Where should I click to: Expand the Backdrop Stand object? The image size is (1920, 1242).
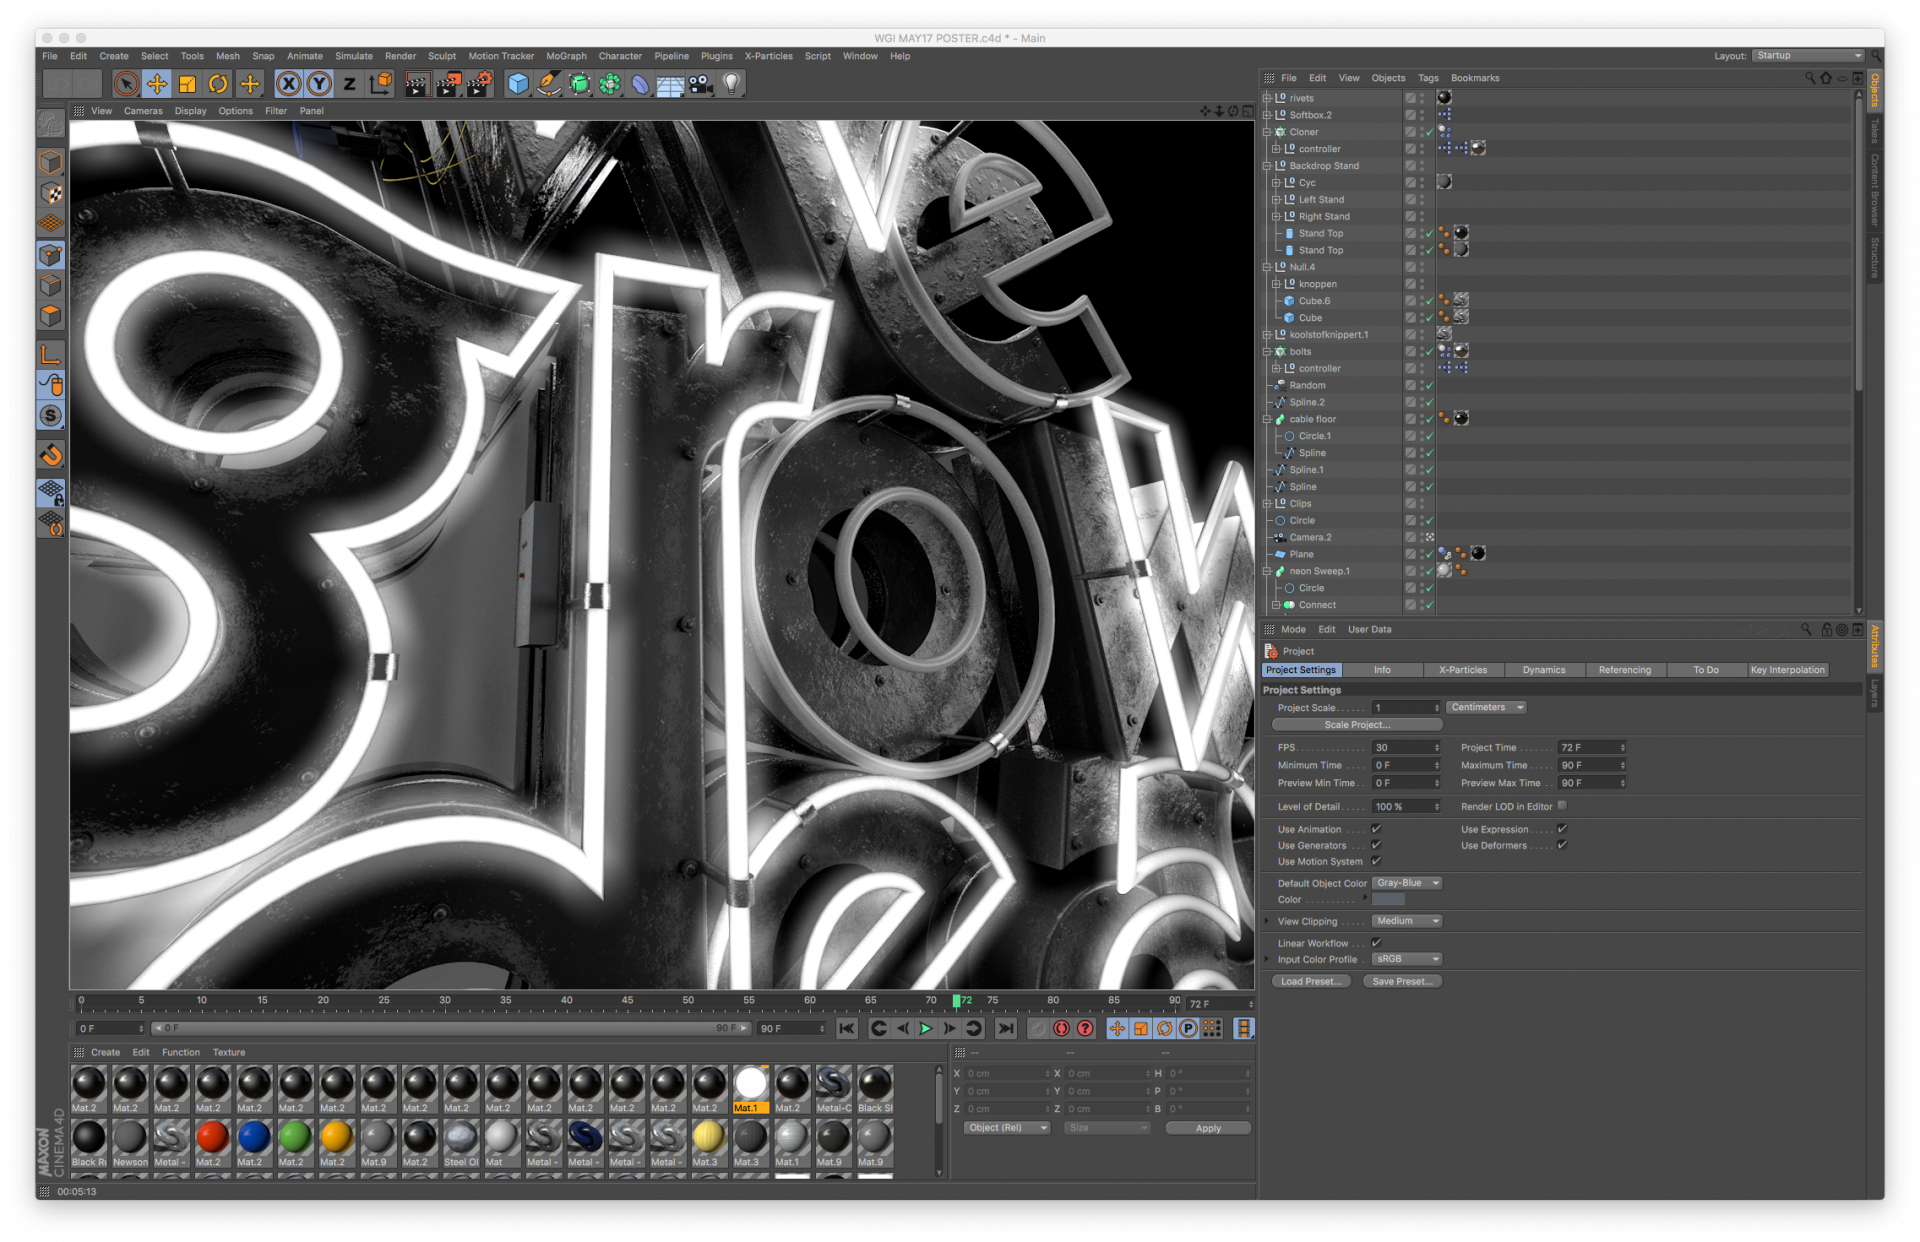coord(1267,166)
